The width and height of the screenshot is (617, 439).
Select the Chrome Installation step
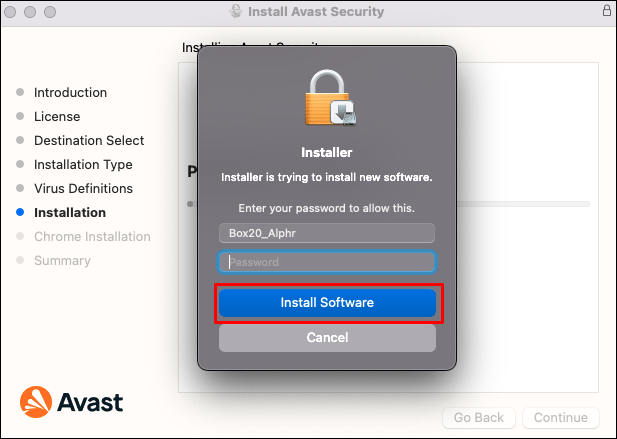pos(92,237)
